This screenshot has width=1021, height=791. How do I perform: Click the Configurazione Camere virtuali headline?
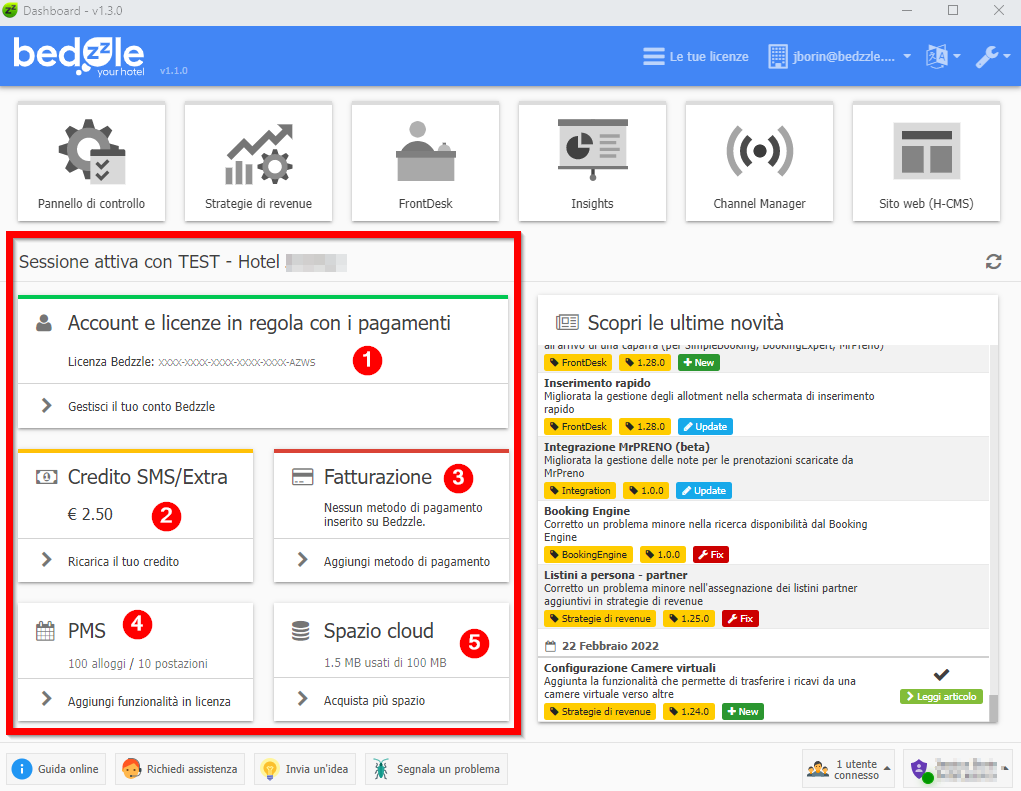coord(630,668)
